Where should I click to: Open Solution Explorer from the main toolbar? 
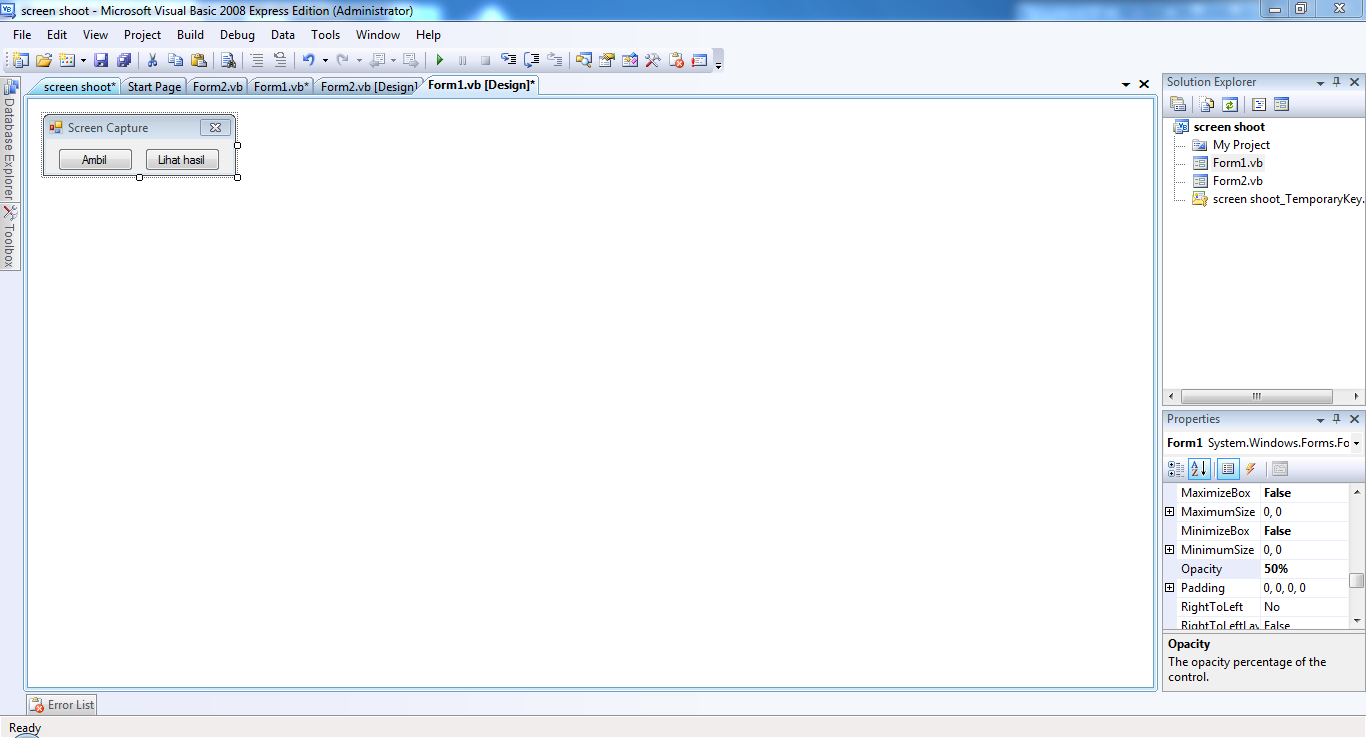tap(584, 60)
